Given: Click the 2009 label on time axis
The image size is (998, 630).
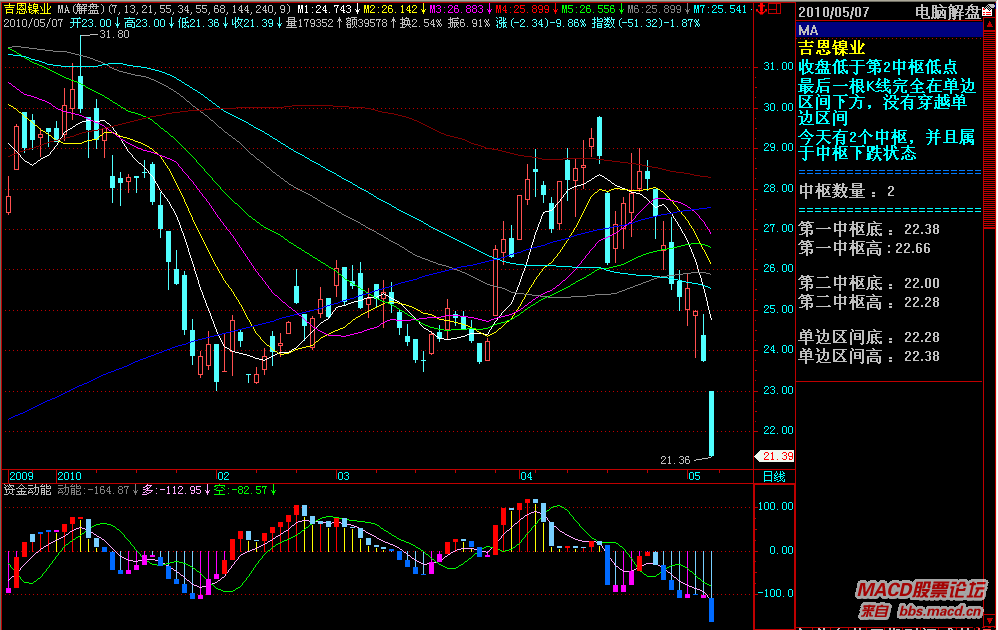Looking at the screenshot, I should tap(22, 477).
